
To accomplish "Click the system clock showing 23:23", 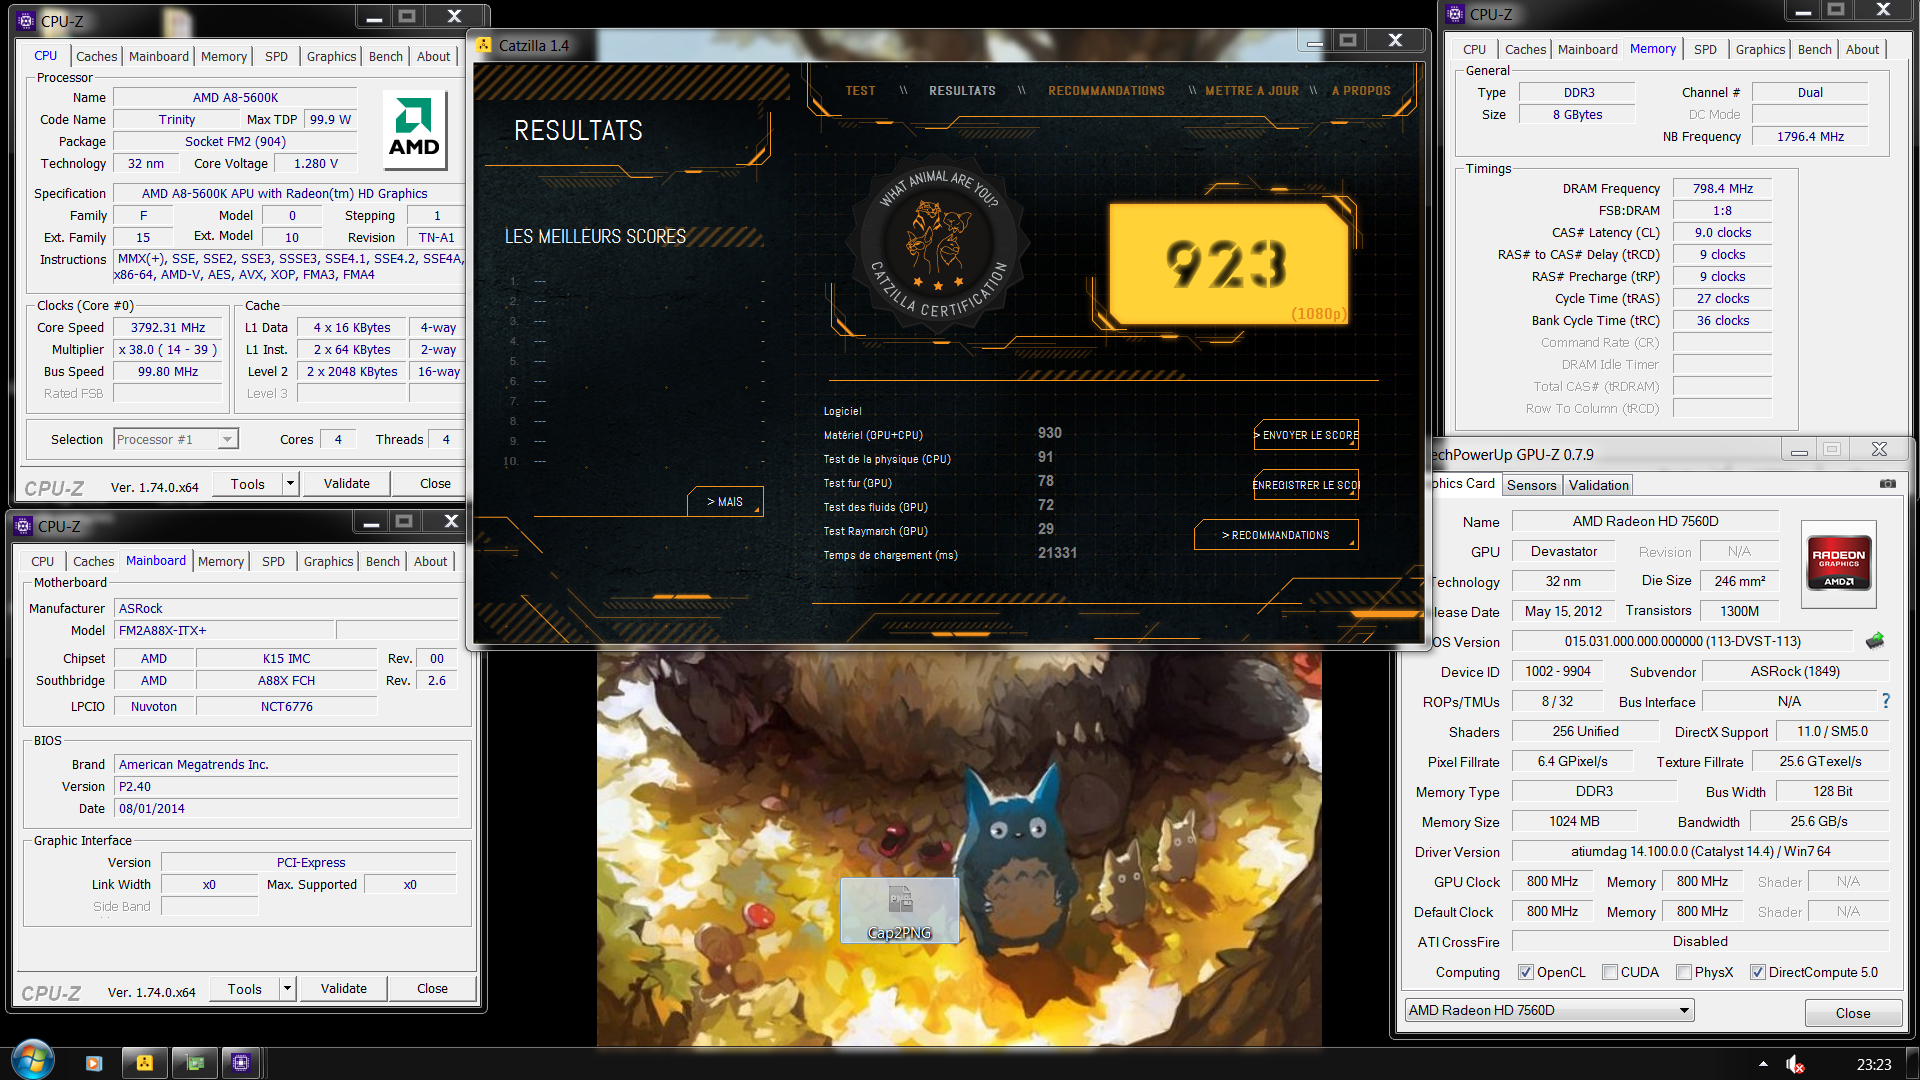I will [1873, 1064].
